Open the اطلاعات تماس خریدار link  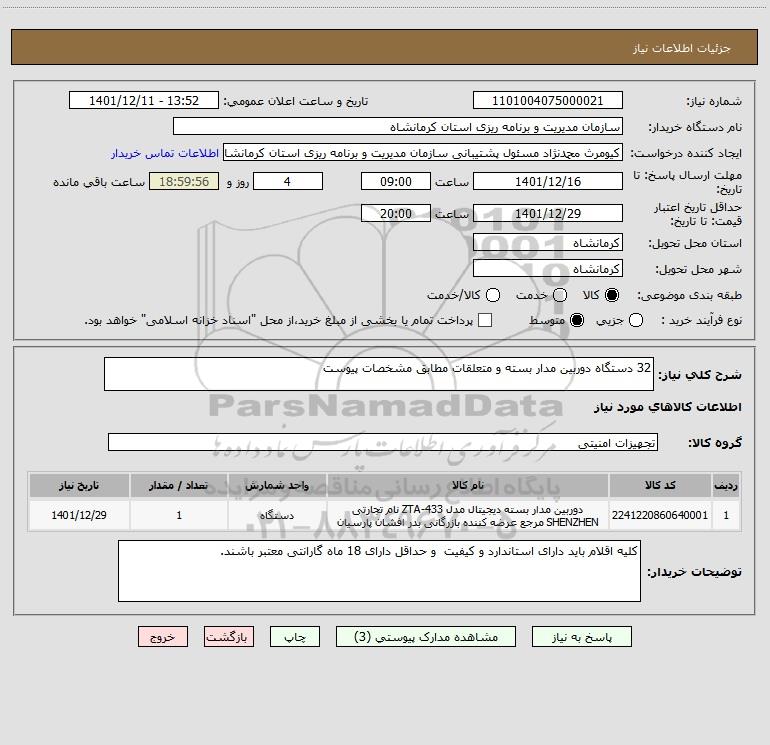[x=165, y=153]
